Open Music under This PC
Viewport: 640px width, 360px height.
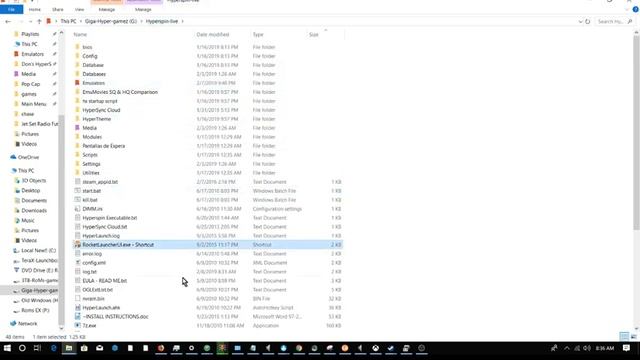28,220
